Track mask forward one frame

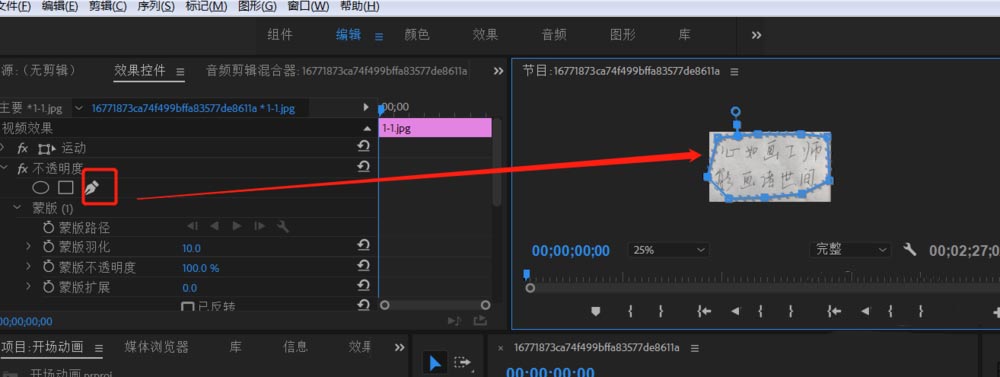(x=259, y=226)
